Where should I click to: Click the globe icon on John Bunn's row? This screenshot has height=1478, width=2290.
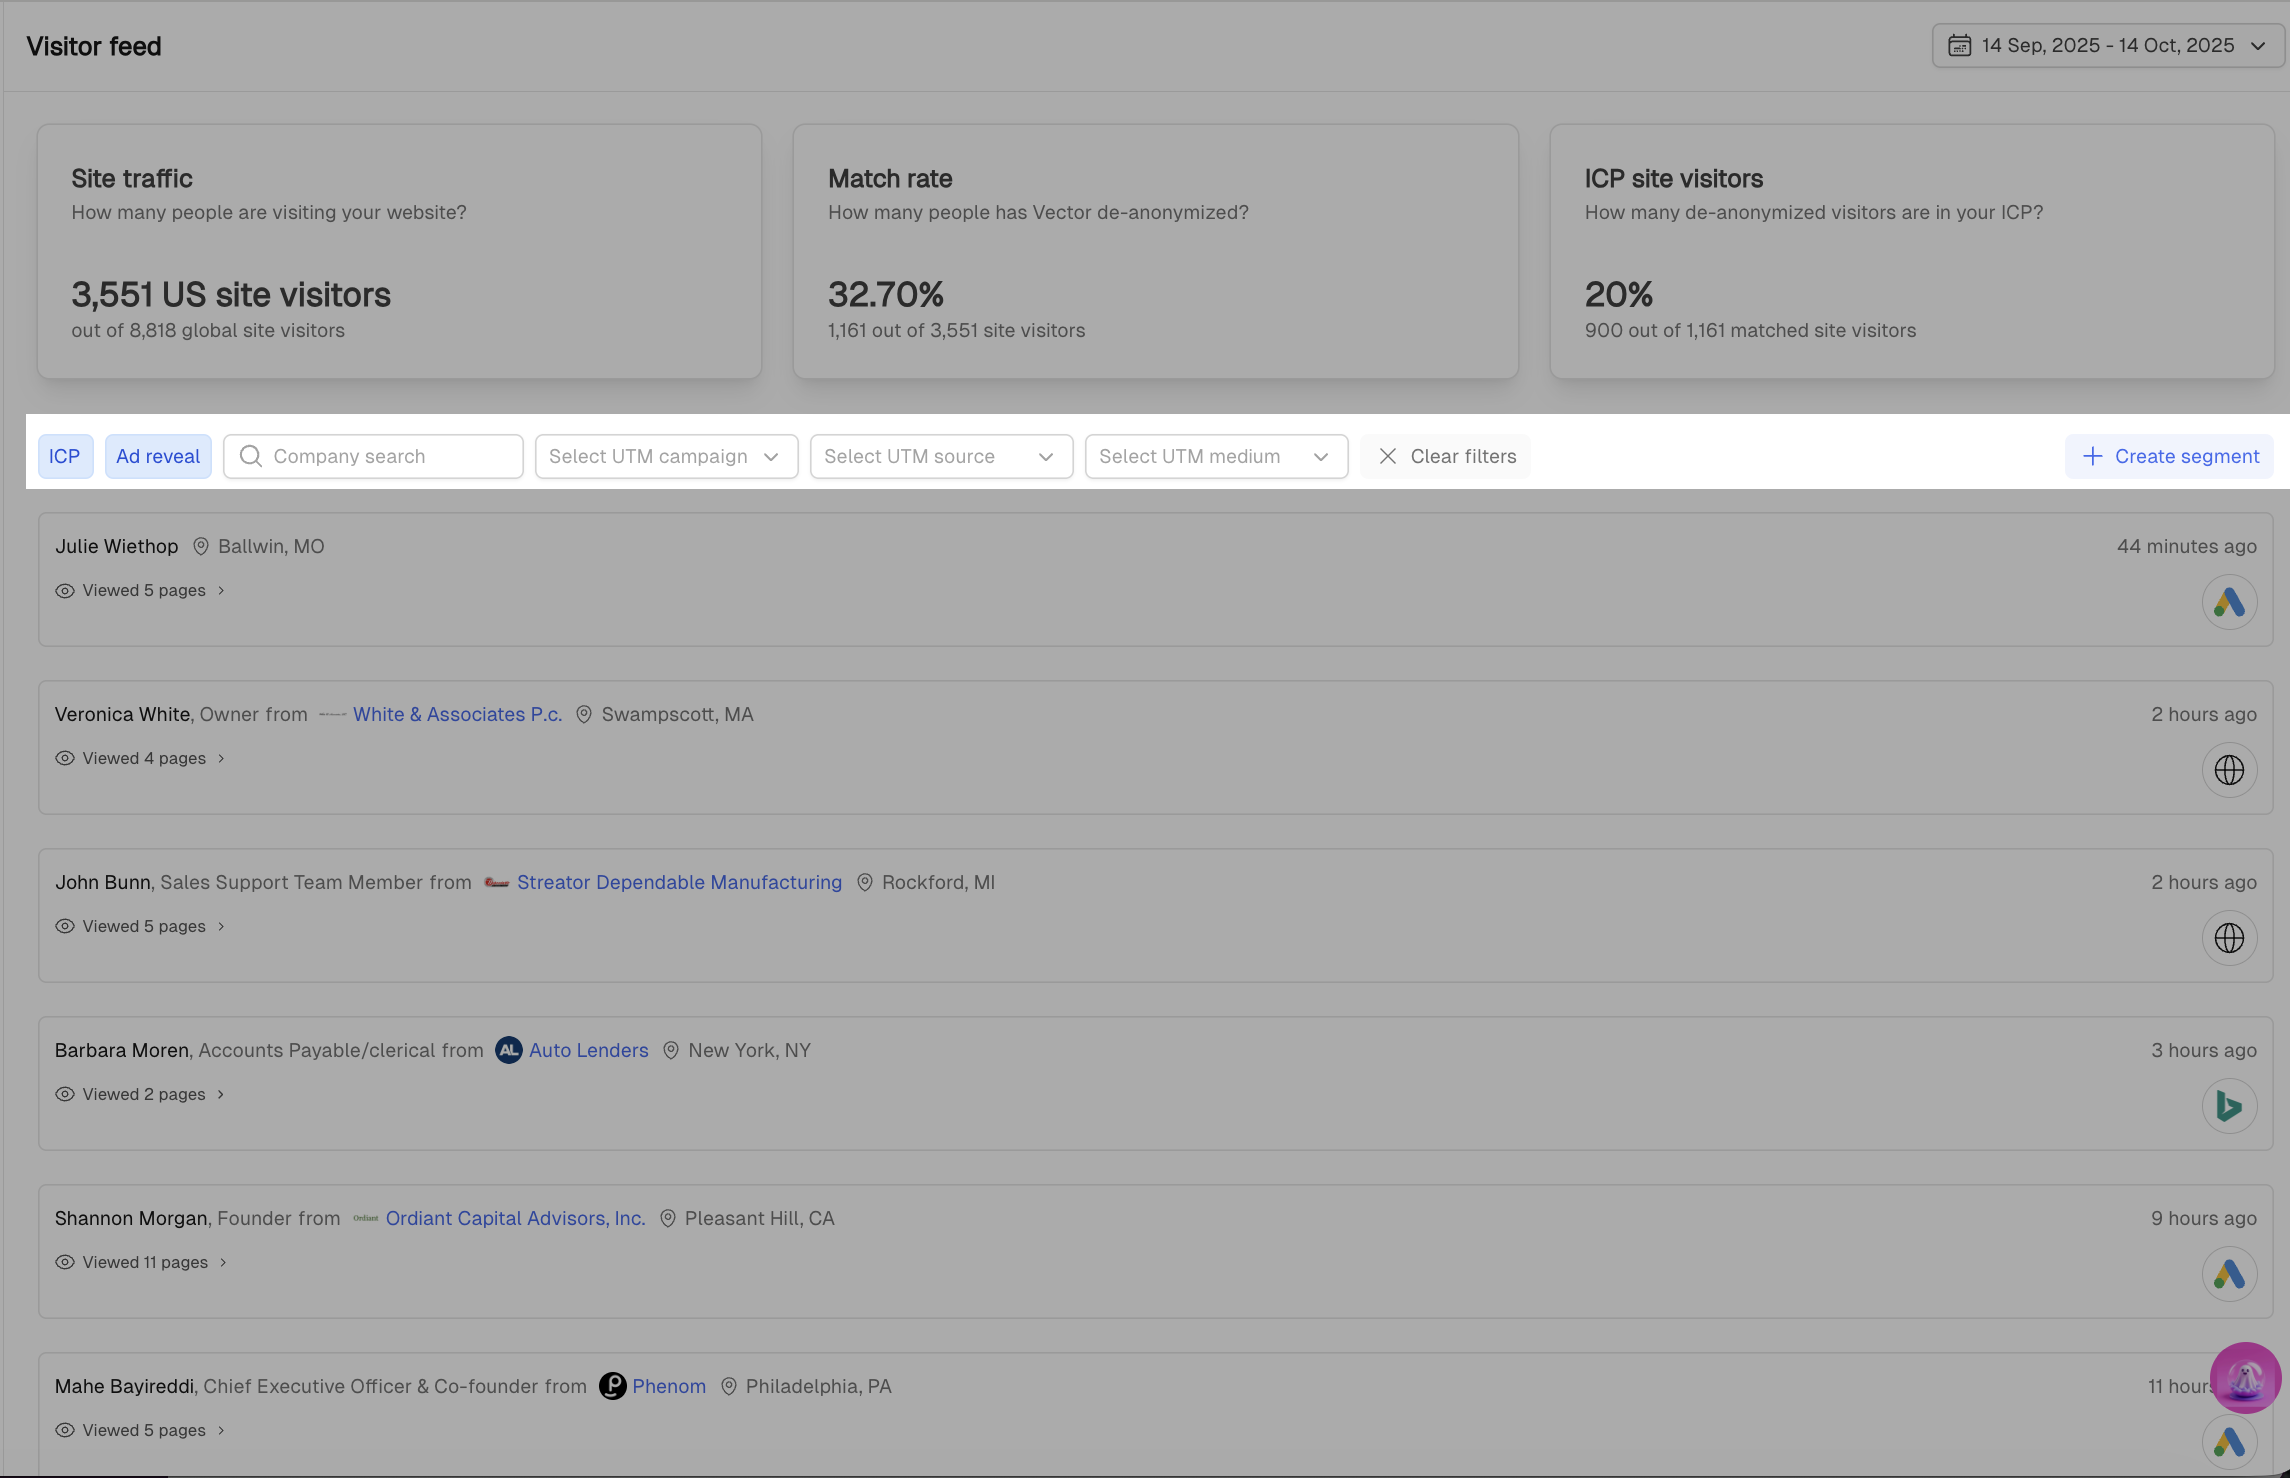pyautogui.click(x=2229, y=937)
